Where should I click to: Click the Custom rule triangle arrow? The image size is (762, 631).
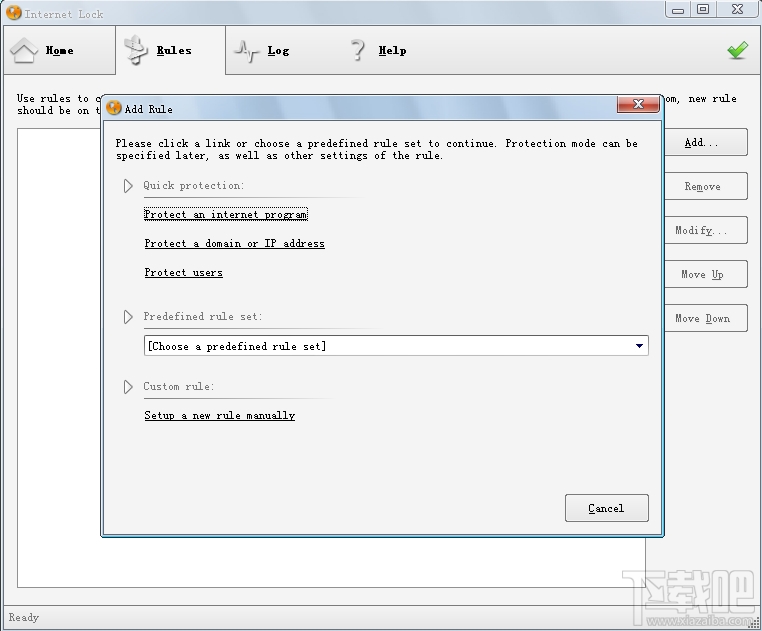(x=128, y=387)
